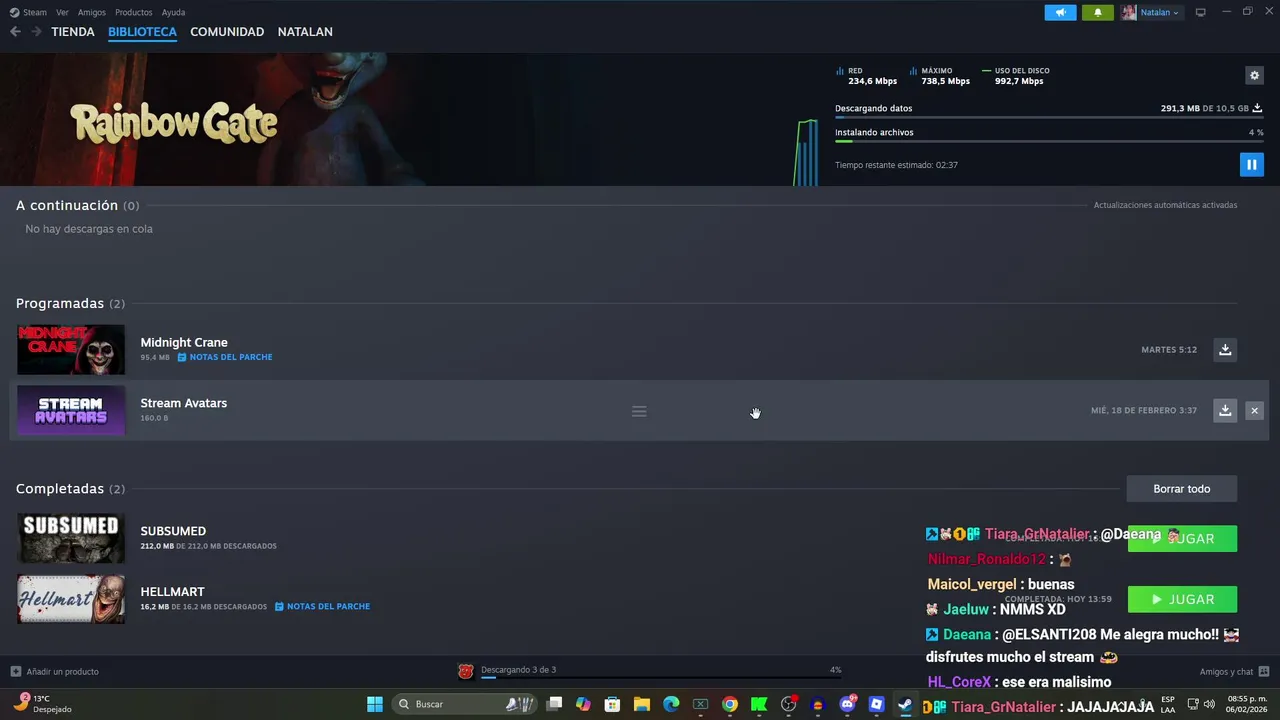Play HELLMART with the JUGAR button
This screenshot has height=720, width=1280.
[x=1183, y=599]
